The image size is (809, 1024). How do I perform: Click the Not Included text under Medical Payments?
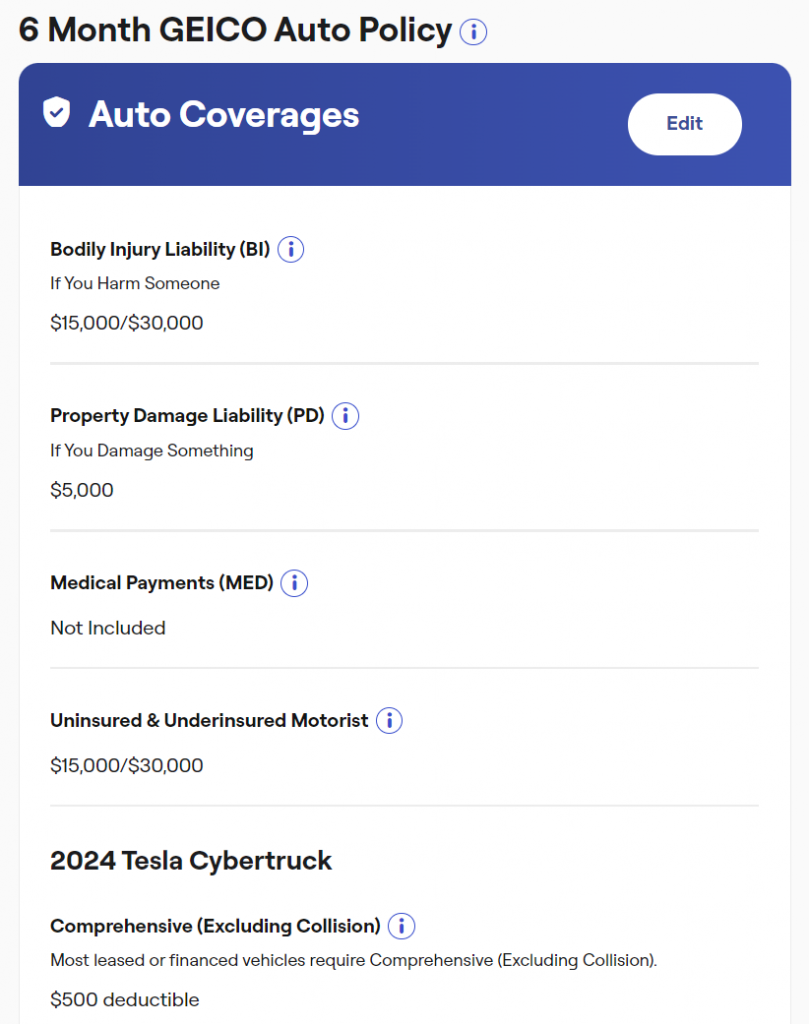[x=108, y=628]
